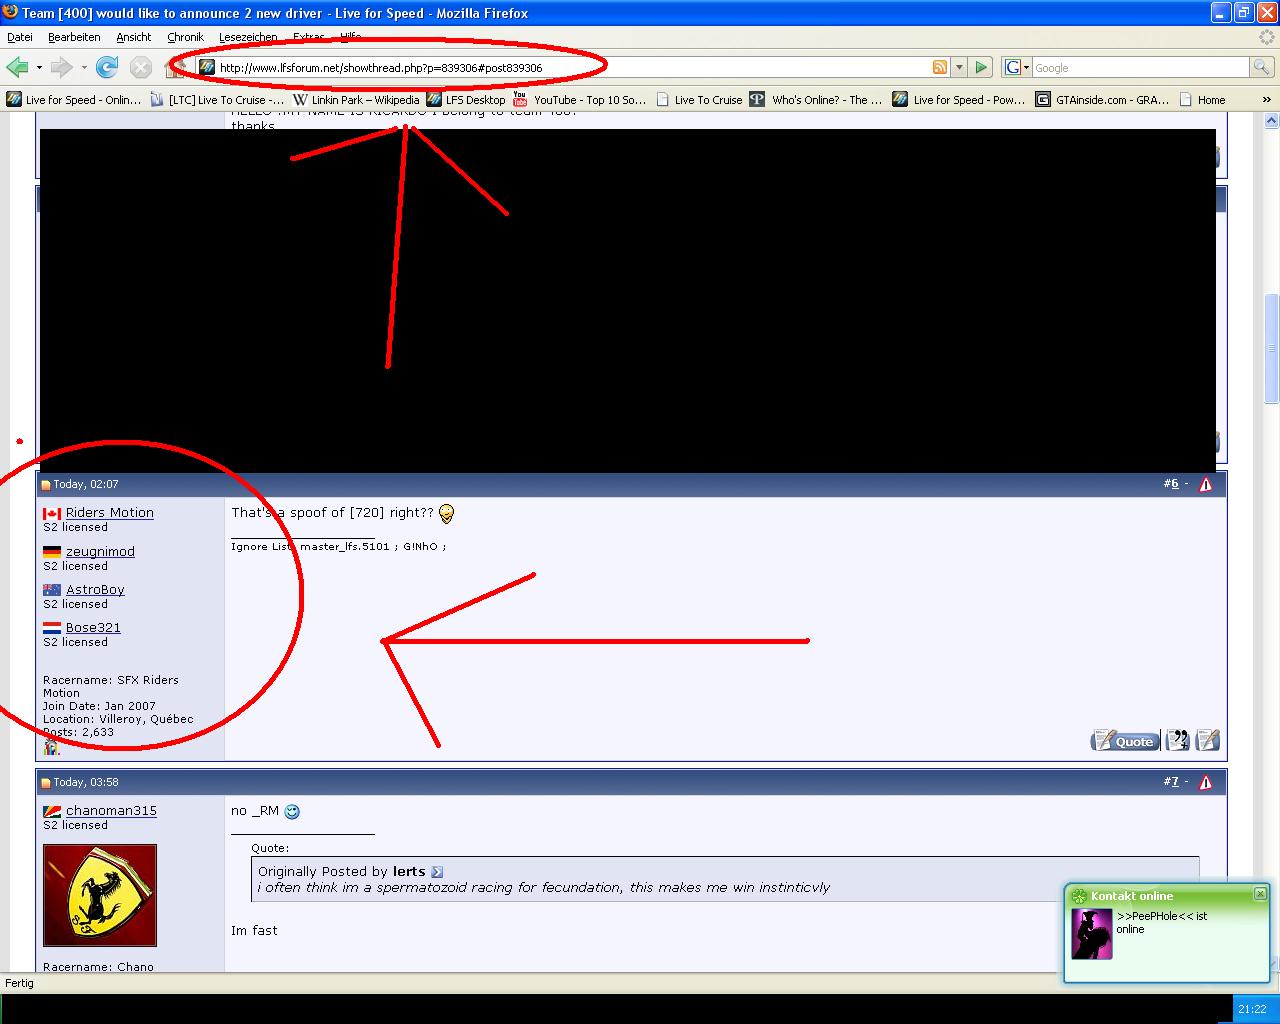
Task: Click chanoman315's Ferrari avatar
Action: [x=100, y=895]
